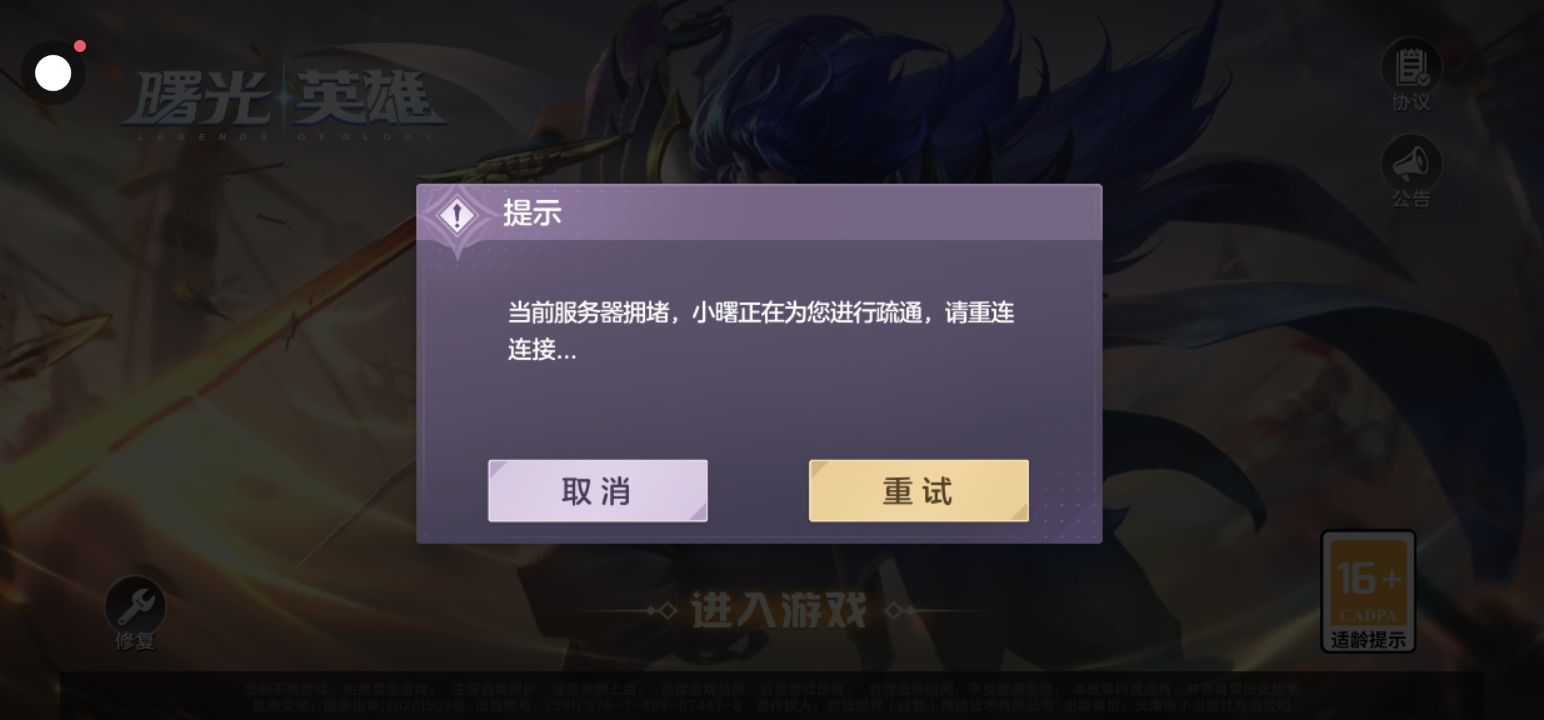Click the 重试 retry button

coord(918,491)
